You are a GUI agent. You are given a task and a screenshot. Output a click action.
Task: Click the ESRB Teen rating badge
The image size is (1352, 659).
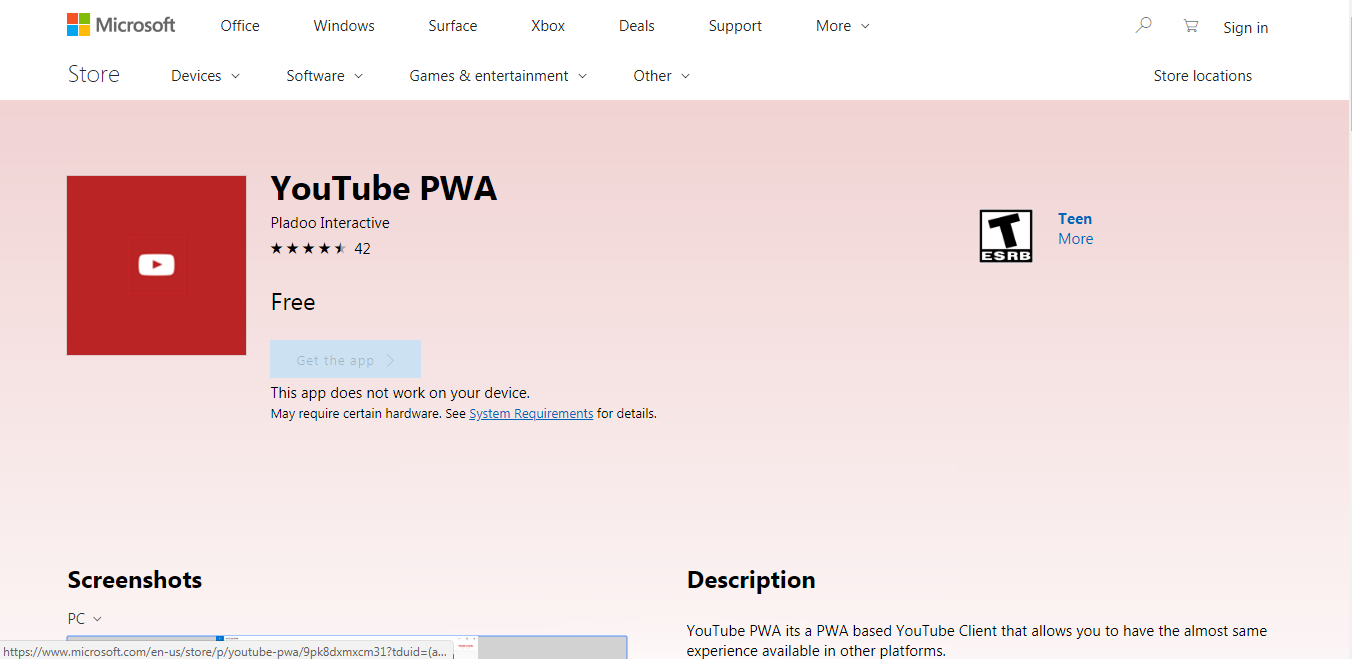pos(1006,236)
